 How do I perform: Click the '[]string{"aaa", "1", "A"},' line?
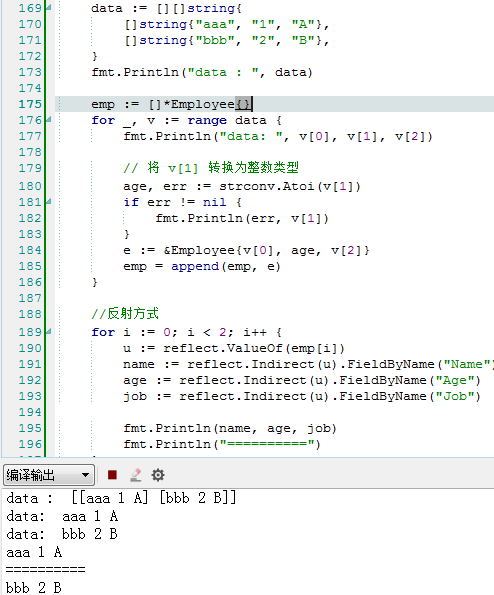pos(227,24)
